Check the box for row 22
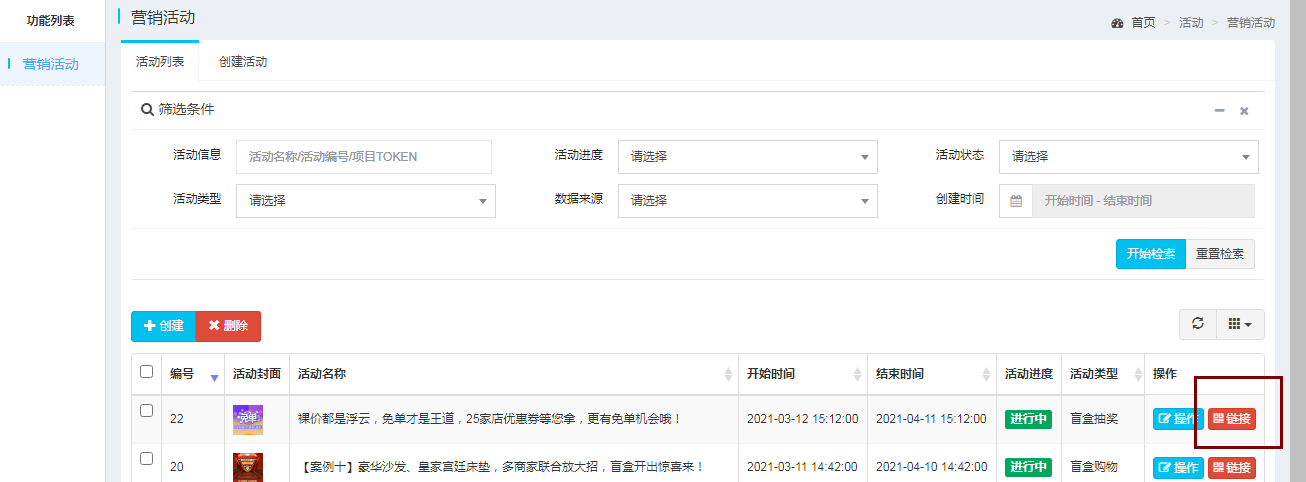The width and height of the screenshot is (1306, 482). pyautogui.click(x=147, y=410)
